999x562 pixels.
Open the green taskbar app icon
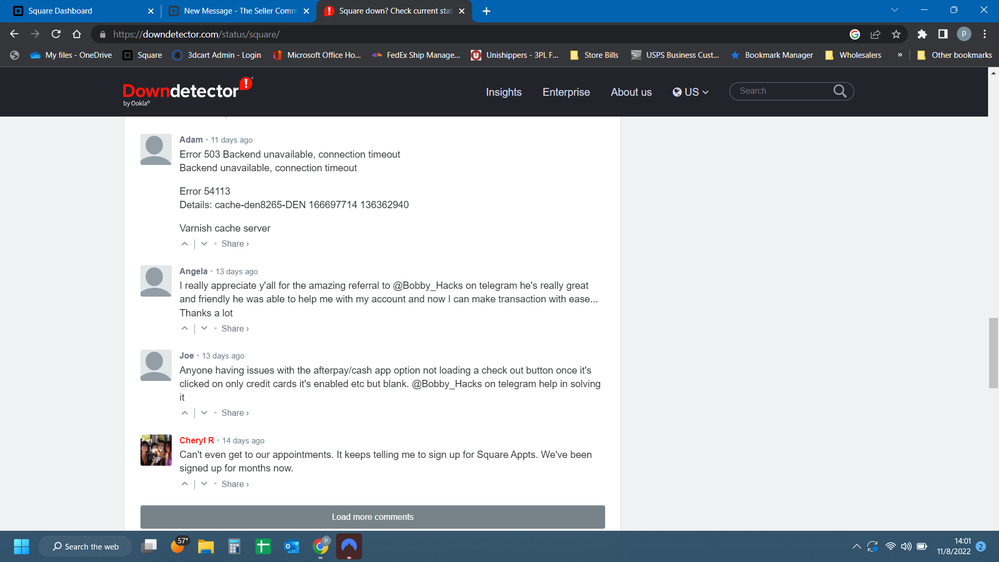tap(263, 546)
